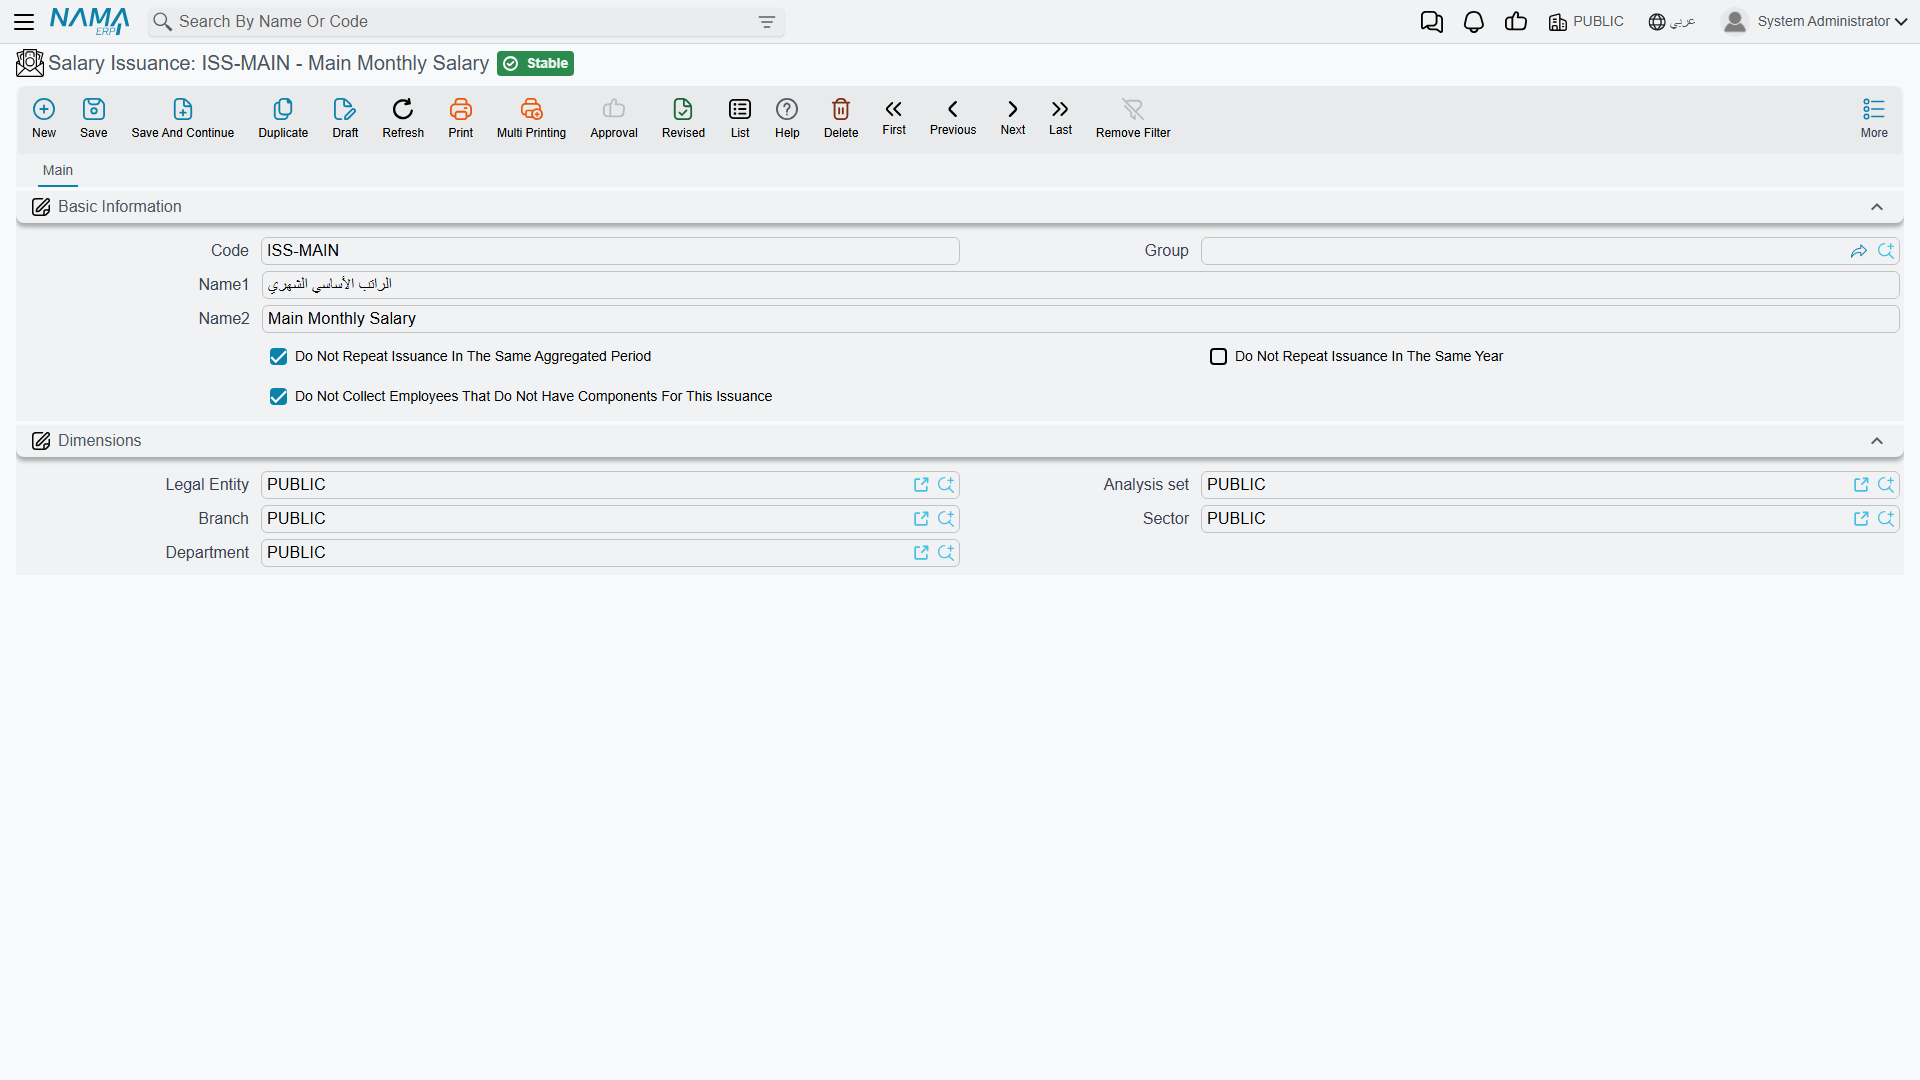Enable Do Not Repeat Issuance In The Same Year
This screenshot has width=1920, height=1080.
(x=1219, y=357)
